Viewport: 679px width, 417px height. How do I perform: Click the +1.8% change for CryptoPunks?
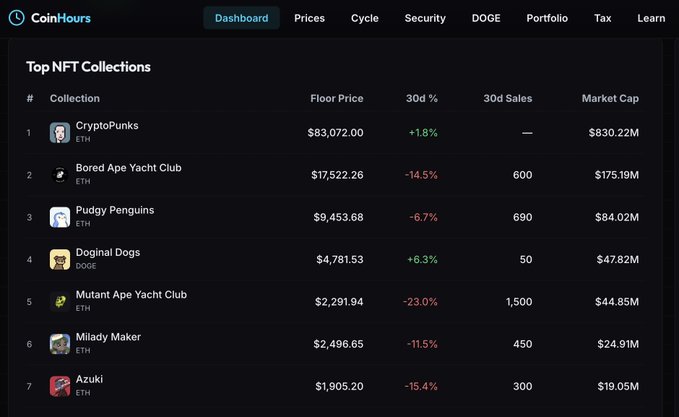[423, 133]
